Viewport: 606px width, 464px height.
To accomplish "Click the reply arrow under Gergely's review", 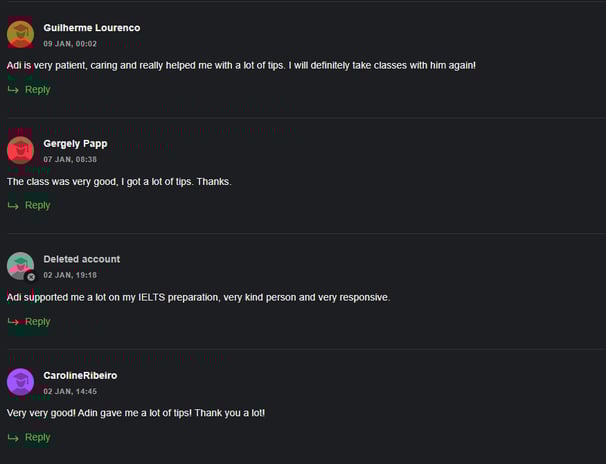I will click(x=13, y=206).
